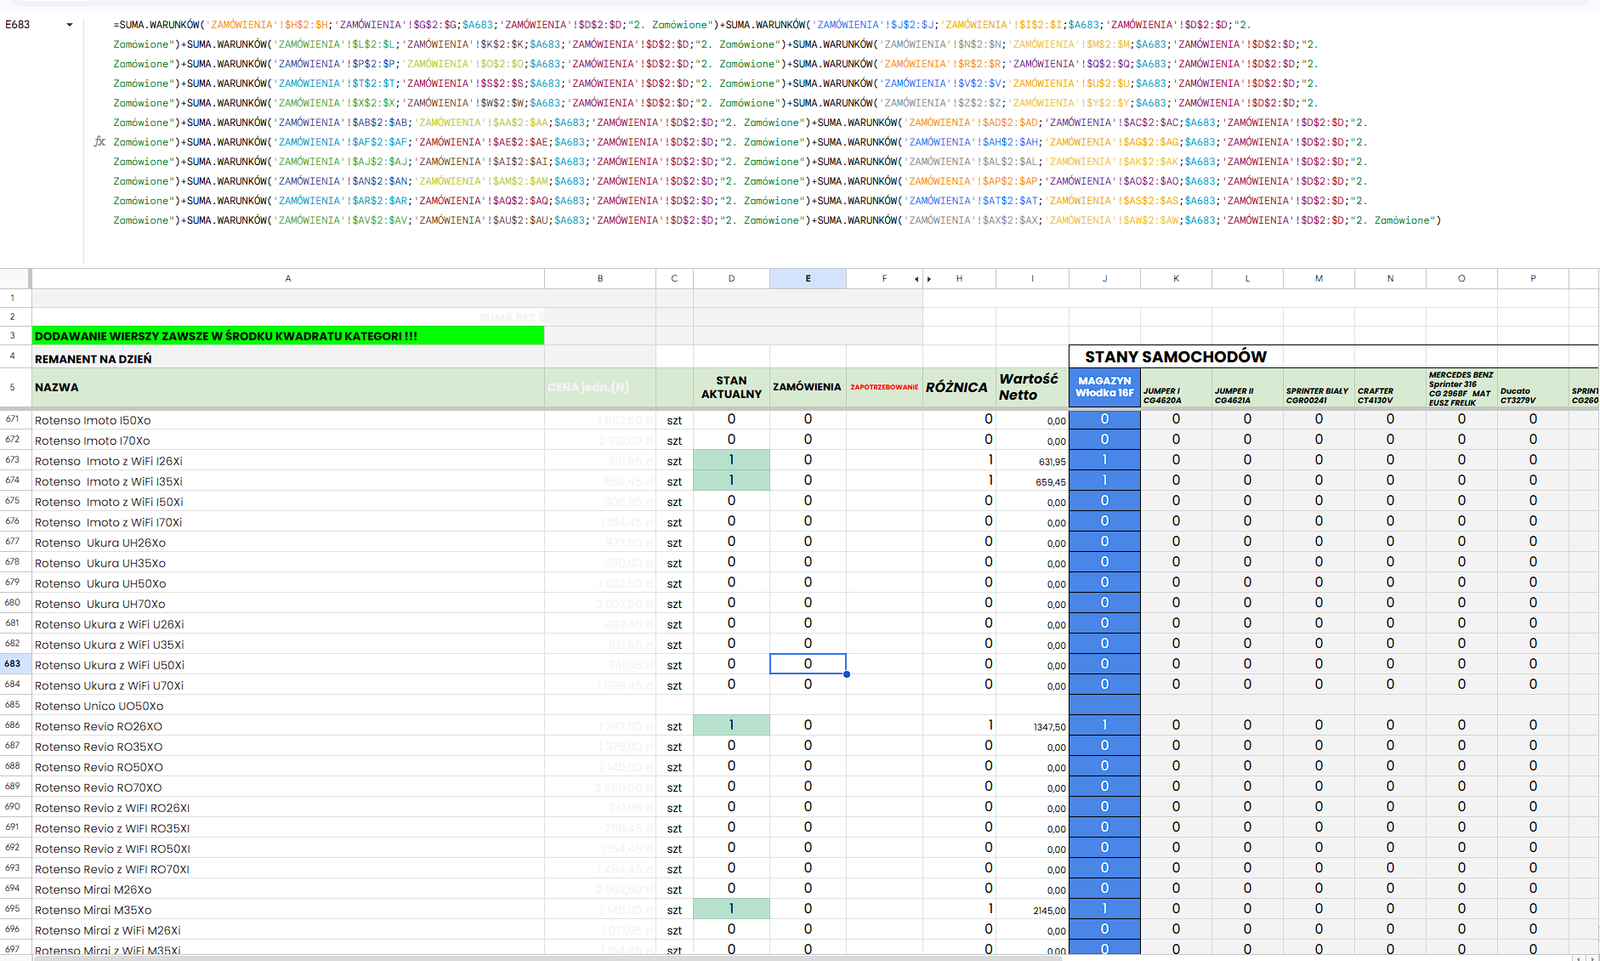Click the ZAMÓWIENIA column header cell
Screen dimensions: 1600x961
[x=807, y=387]
